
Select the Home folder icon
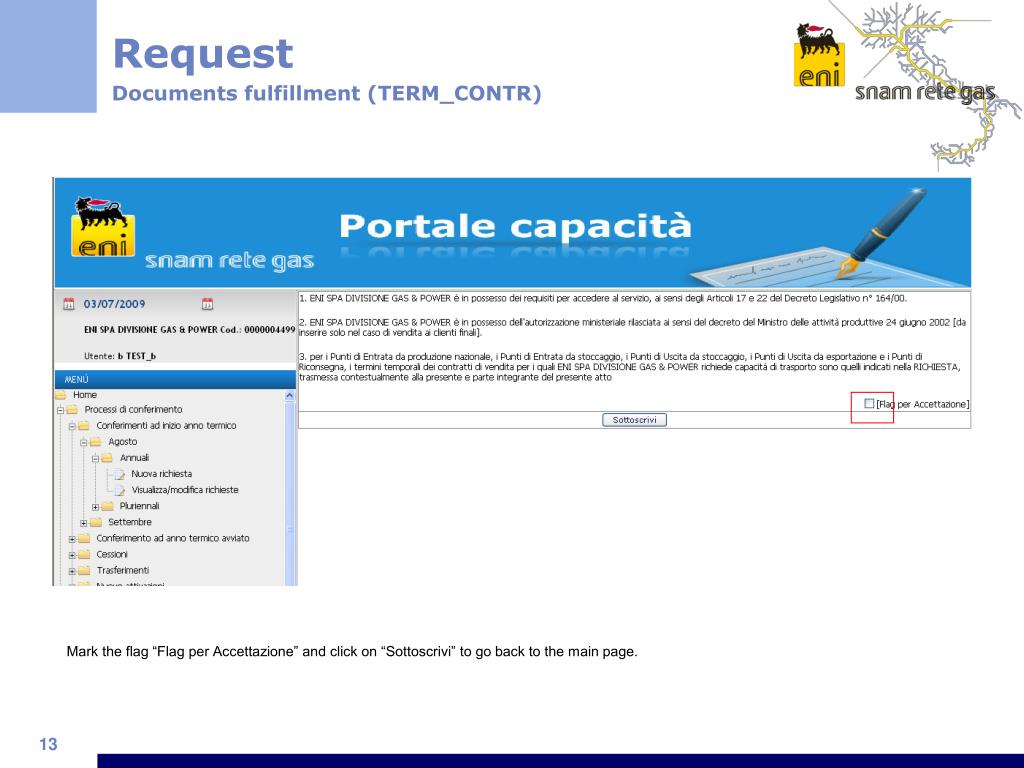(x=61, y=395)
